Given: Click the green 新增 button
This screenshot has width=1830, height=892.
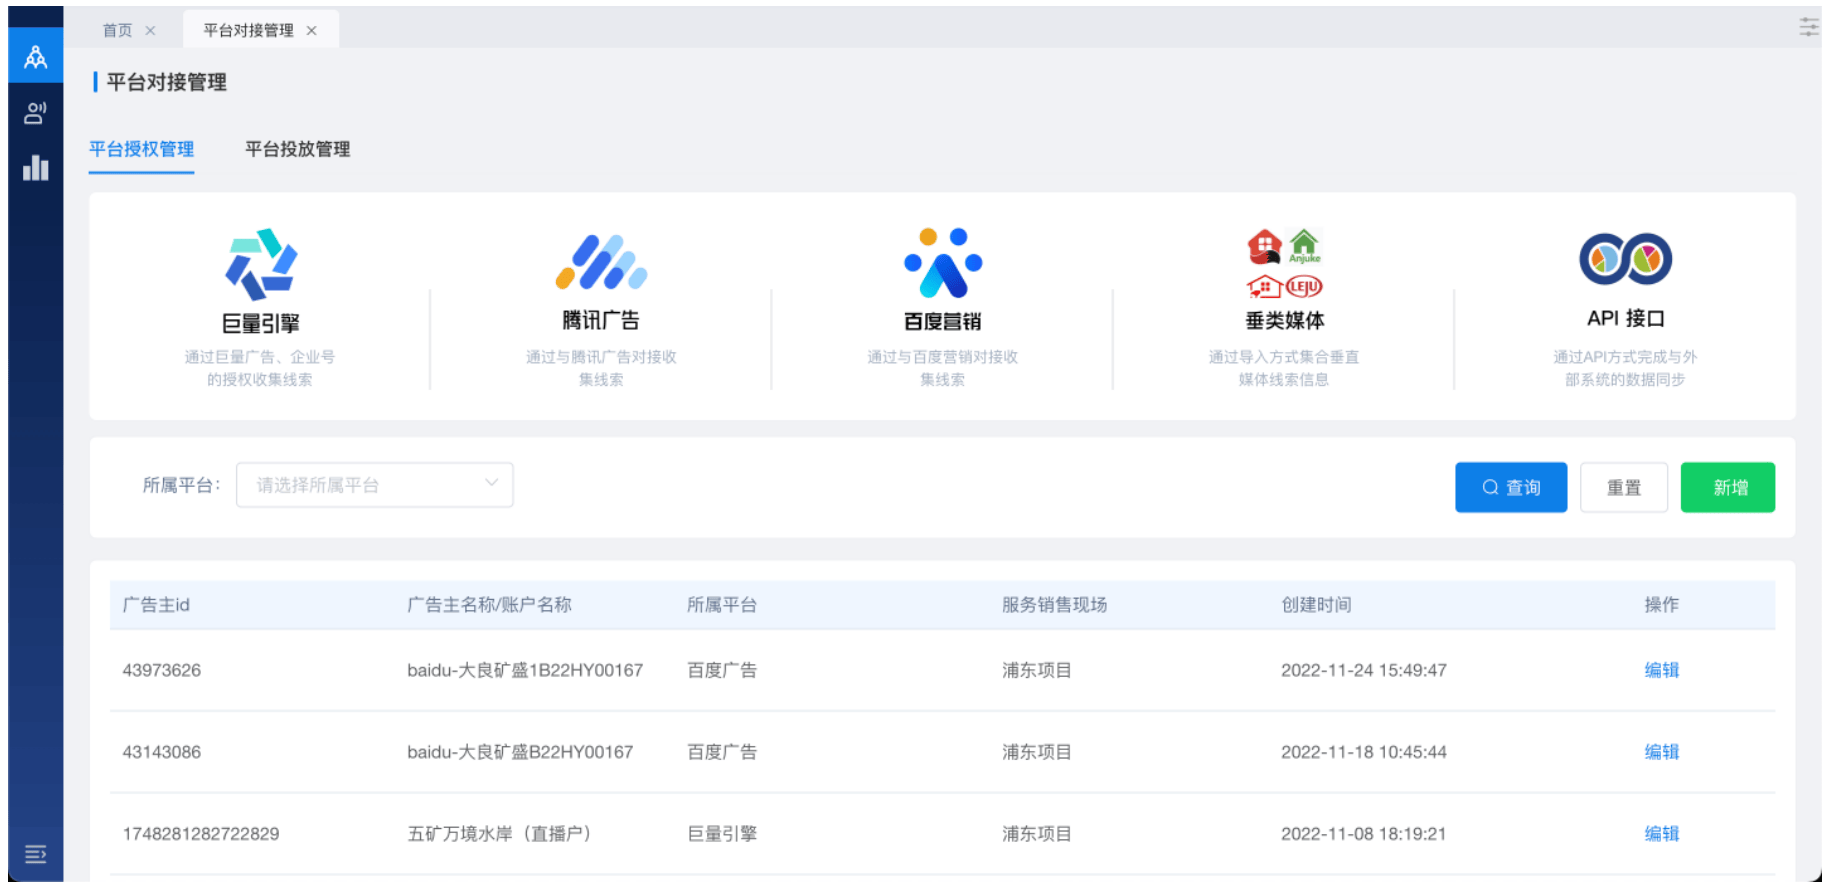Looking at the screenshot, I should (x=1727, y=487).
